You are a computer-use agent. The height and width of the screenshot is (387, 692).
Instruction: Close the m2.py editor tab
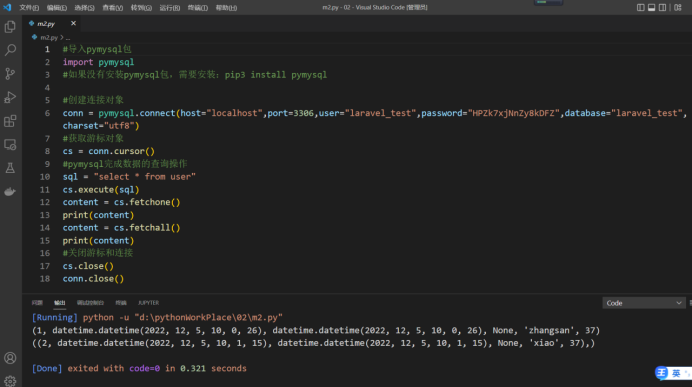(73, 23)
